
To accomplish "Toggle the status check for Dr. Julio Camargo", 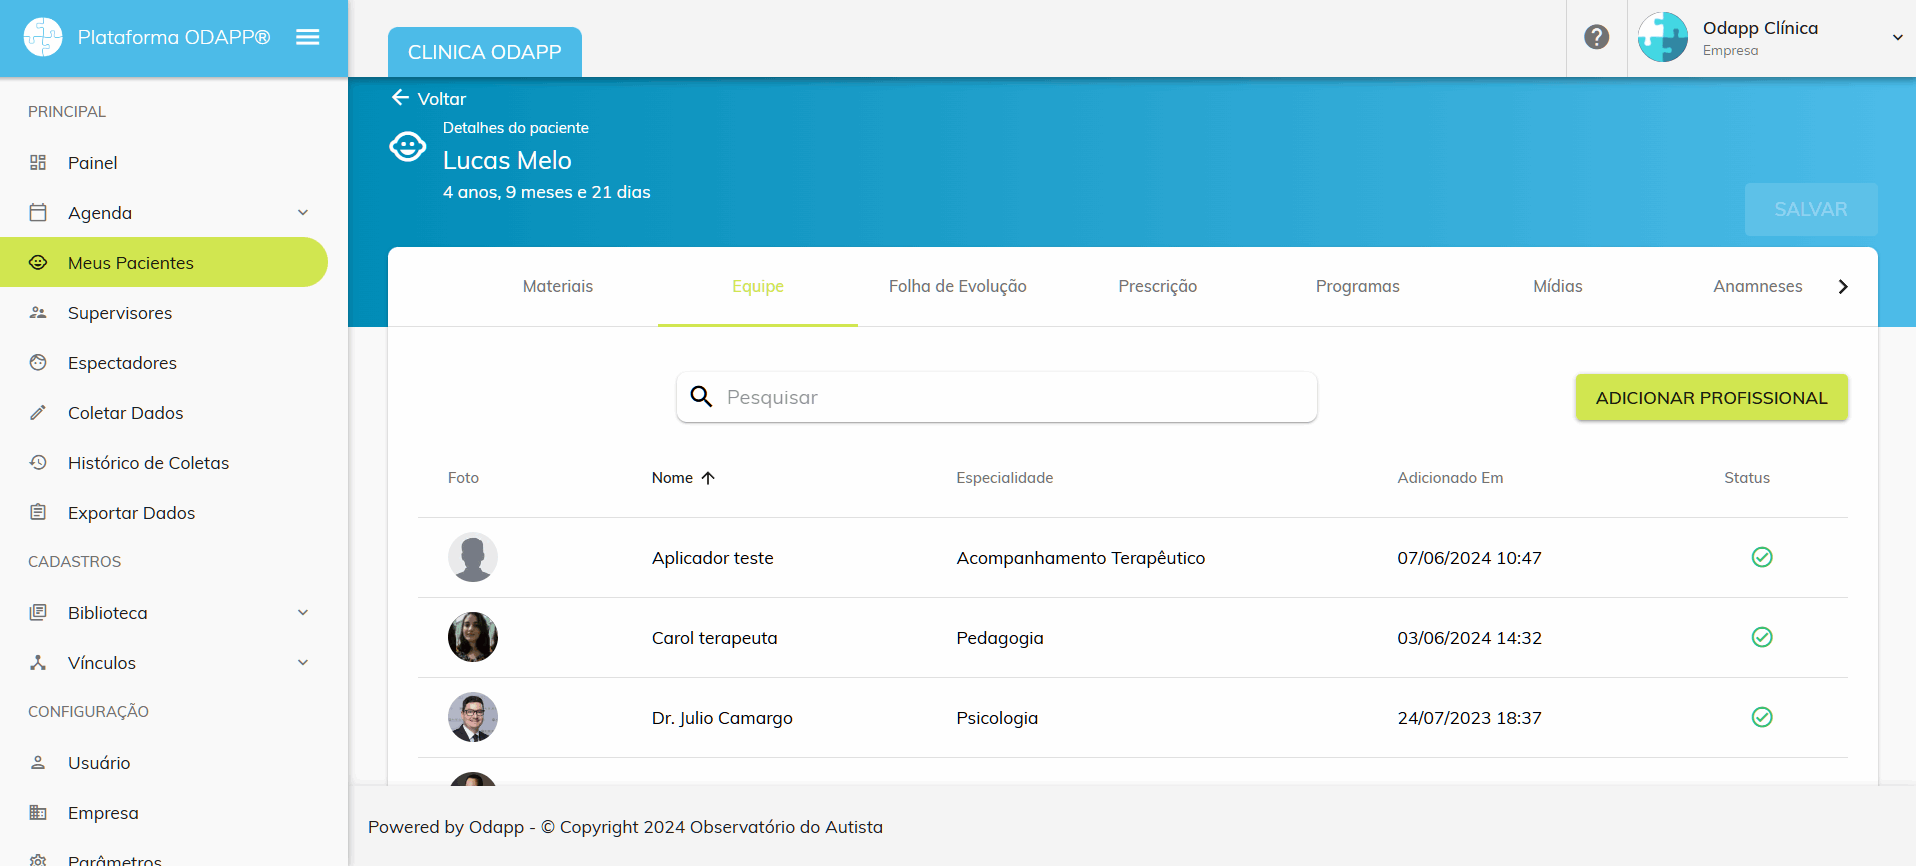I will coord(1762,717).
